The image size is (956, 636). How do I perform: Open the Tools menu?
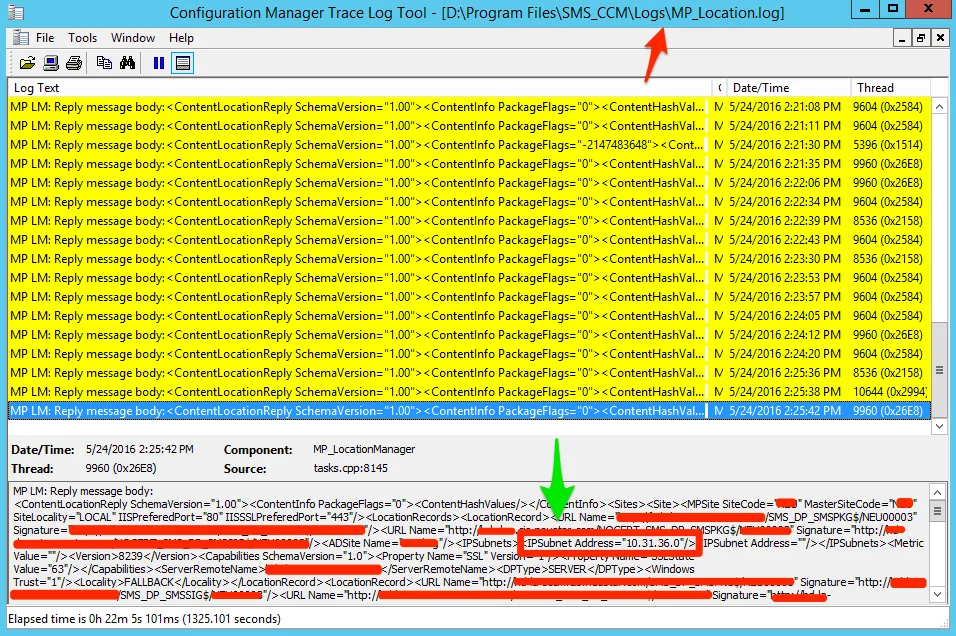(x=82, y=38)
